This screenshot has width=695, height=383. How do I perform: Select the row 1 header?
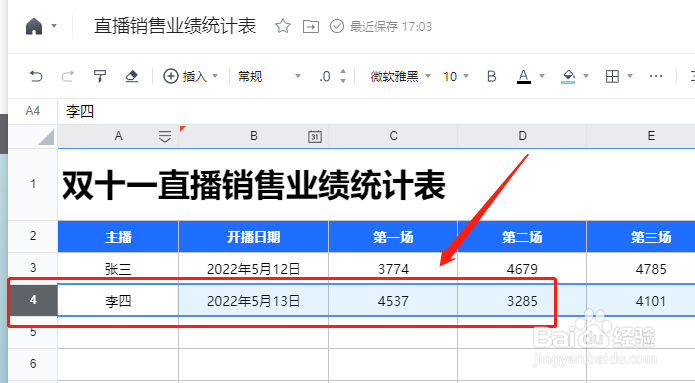(x=33, y=184)
